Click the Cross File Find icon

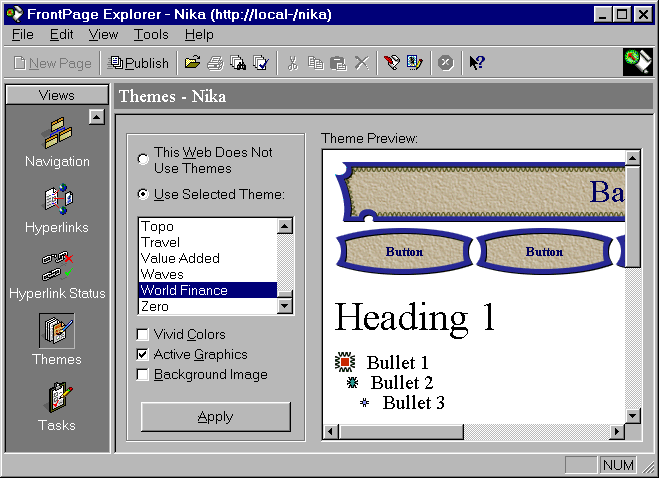tap(238, 63)
